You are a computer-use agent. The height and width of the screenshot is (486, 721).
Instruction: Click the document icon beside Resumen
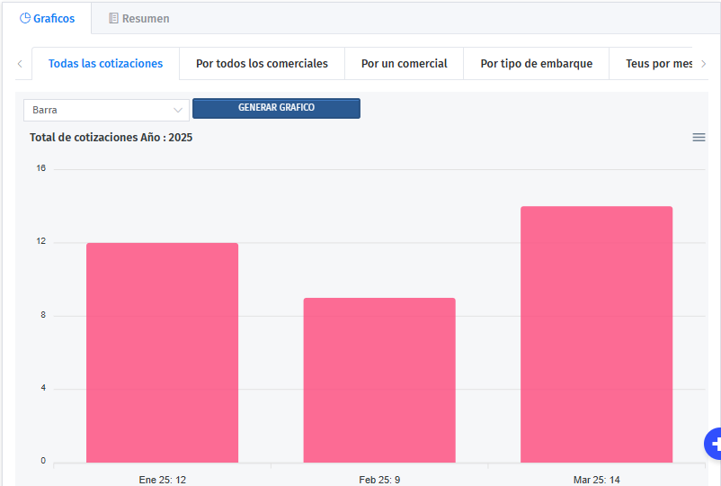(x=113, y=18)
